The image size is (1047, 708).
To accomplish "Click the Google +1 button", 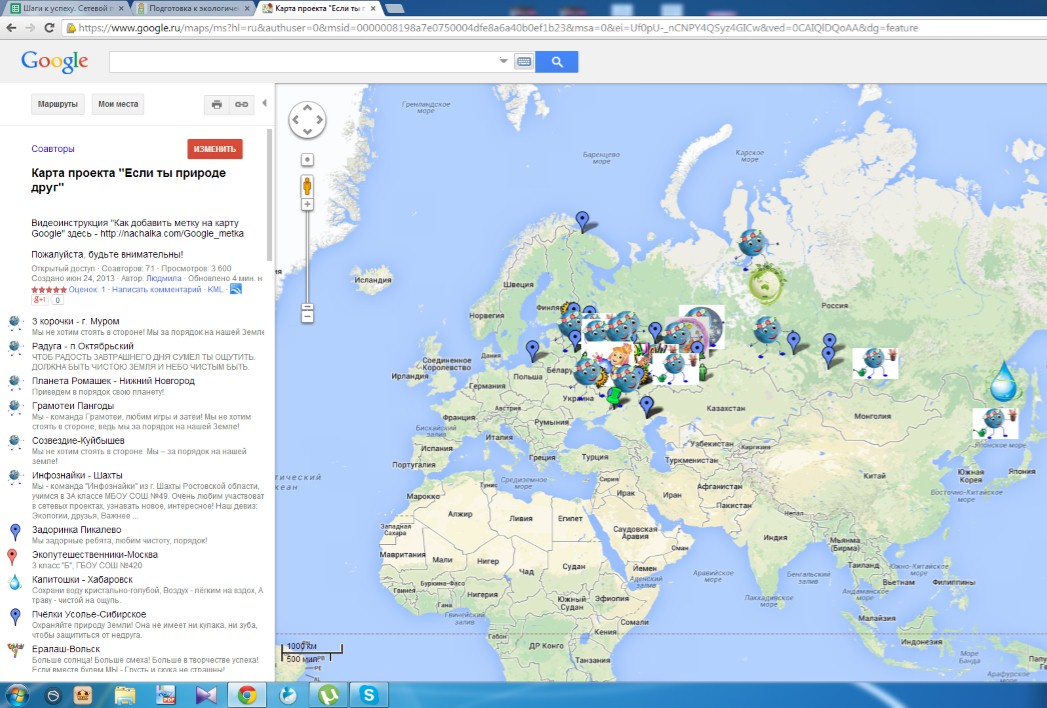I will (x=41, y=300).
